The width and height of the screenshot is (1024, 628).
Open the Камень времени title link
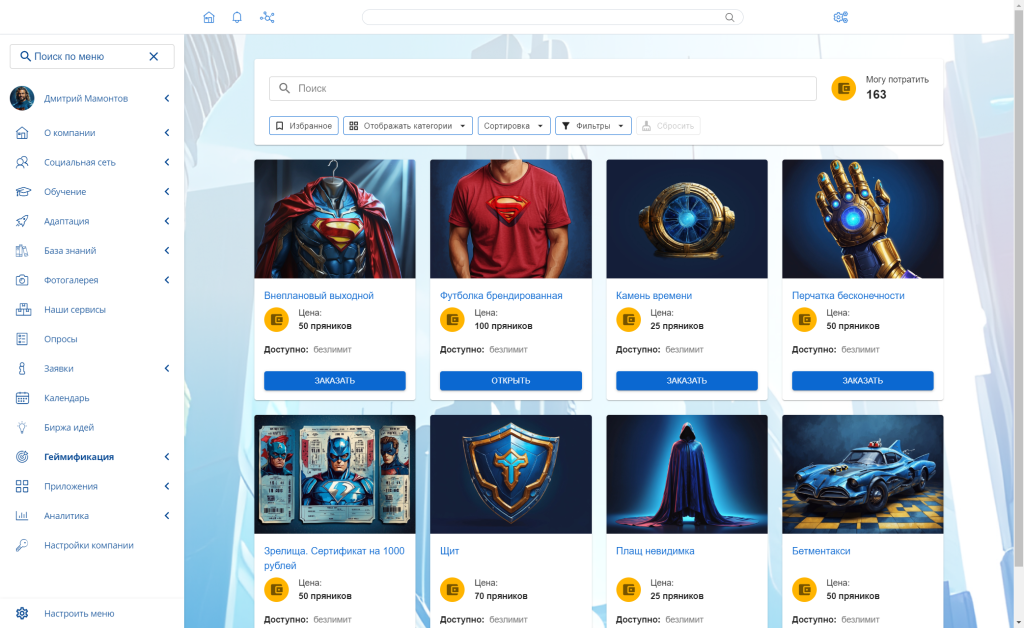(x=654, y=296)
